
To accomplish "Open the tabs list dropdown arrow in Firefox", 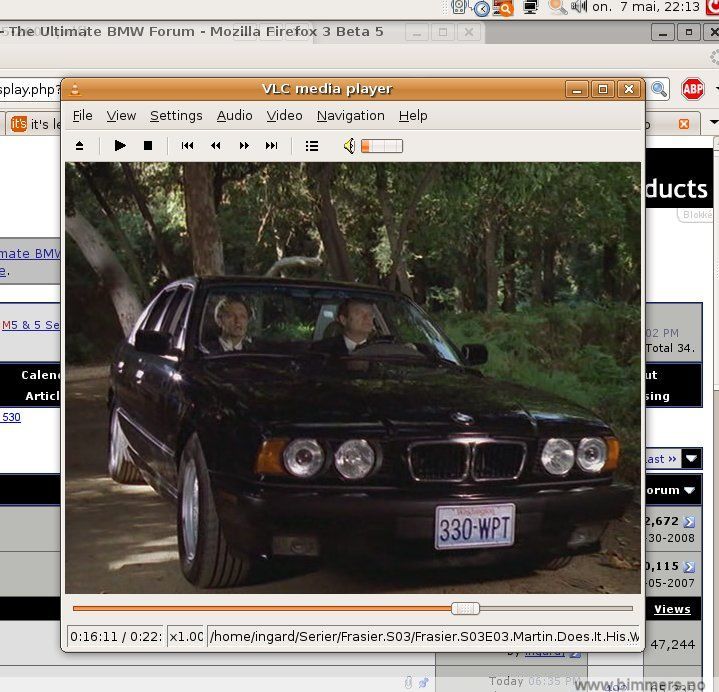I will [x=714, y=122].
